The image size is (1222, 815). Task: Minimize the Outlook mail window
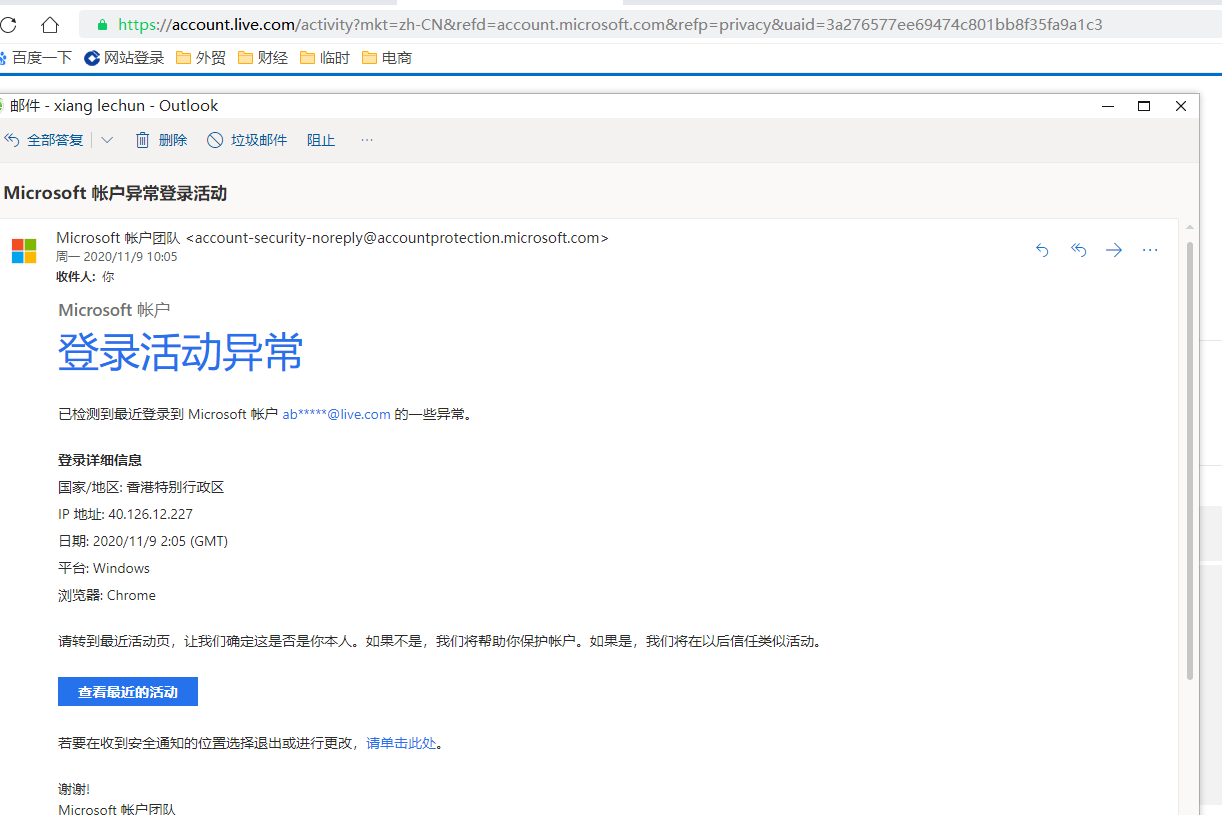click(1107, 106)
